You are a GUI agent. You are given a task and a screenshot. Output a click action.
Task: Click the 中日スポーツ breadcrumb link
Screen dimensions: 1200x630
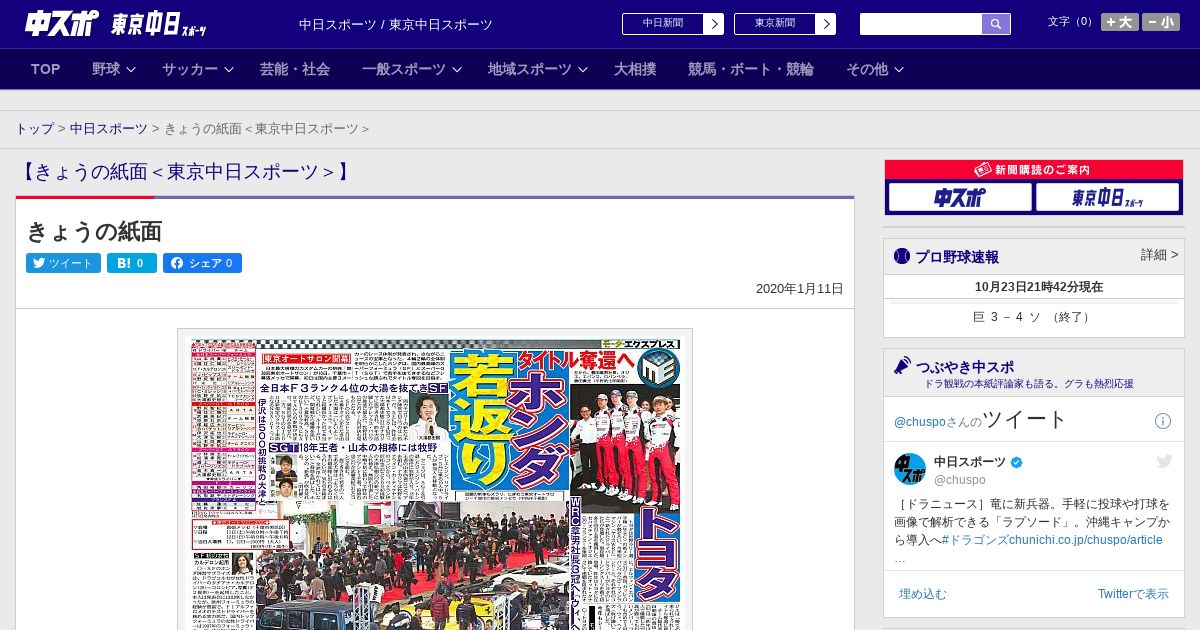click(109, 129)
